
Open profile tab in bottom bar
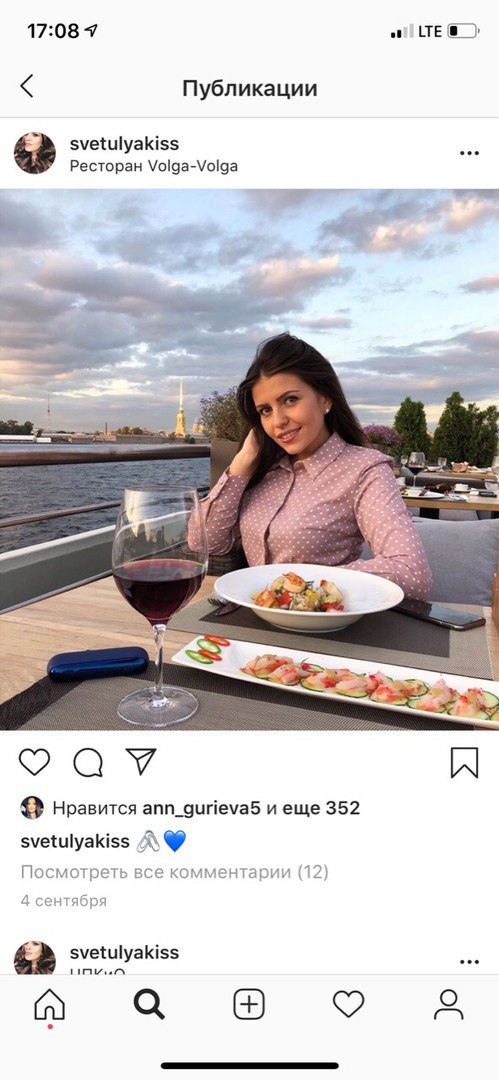click(449, 1004)
